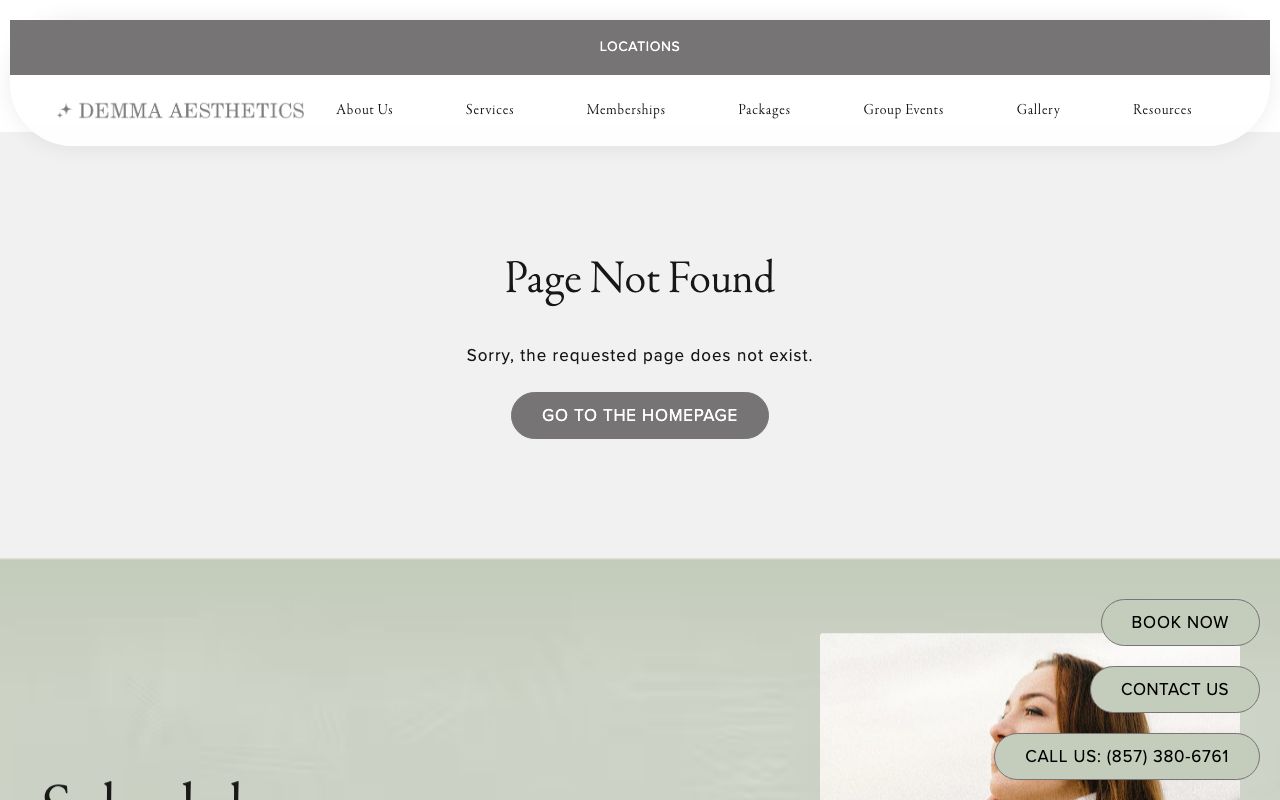The height and width of the screenshot is (800, 1280).
Task: Click the sparkle star icon in the logo
Action: (x=65, y=110)
